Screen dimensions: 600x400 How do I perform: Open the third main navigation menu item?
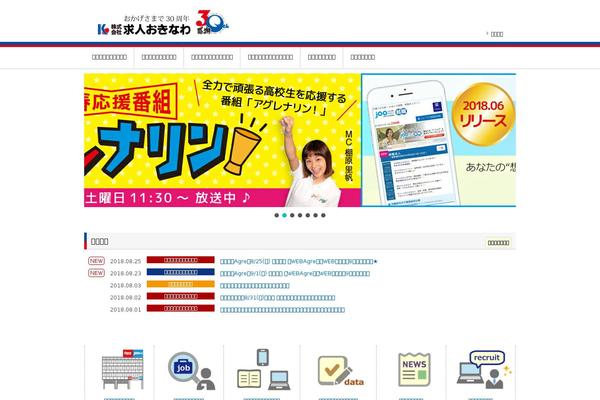212,57
